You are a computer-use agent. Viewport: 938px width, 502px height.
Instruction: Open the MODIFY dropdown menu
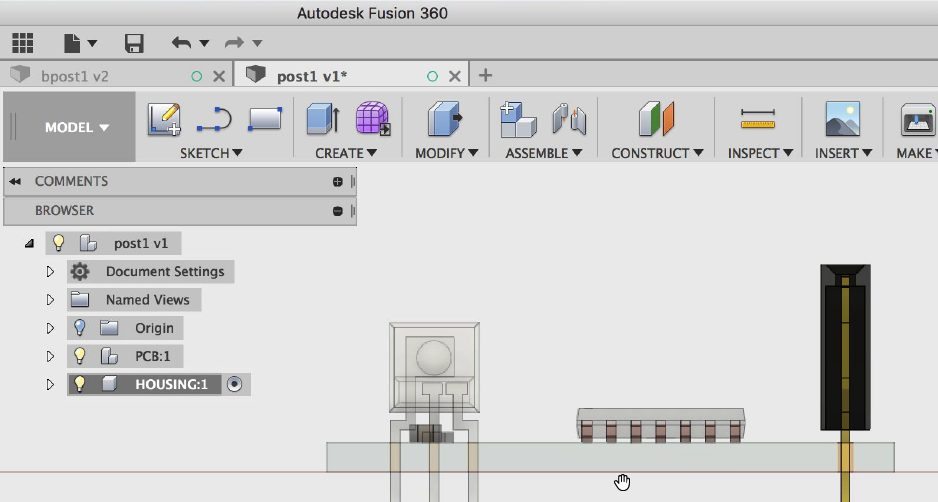[x=446, y=153]
